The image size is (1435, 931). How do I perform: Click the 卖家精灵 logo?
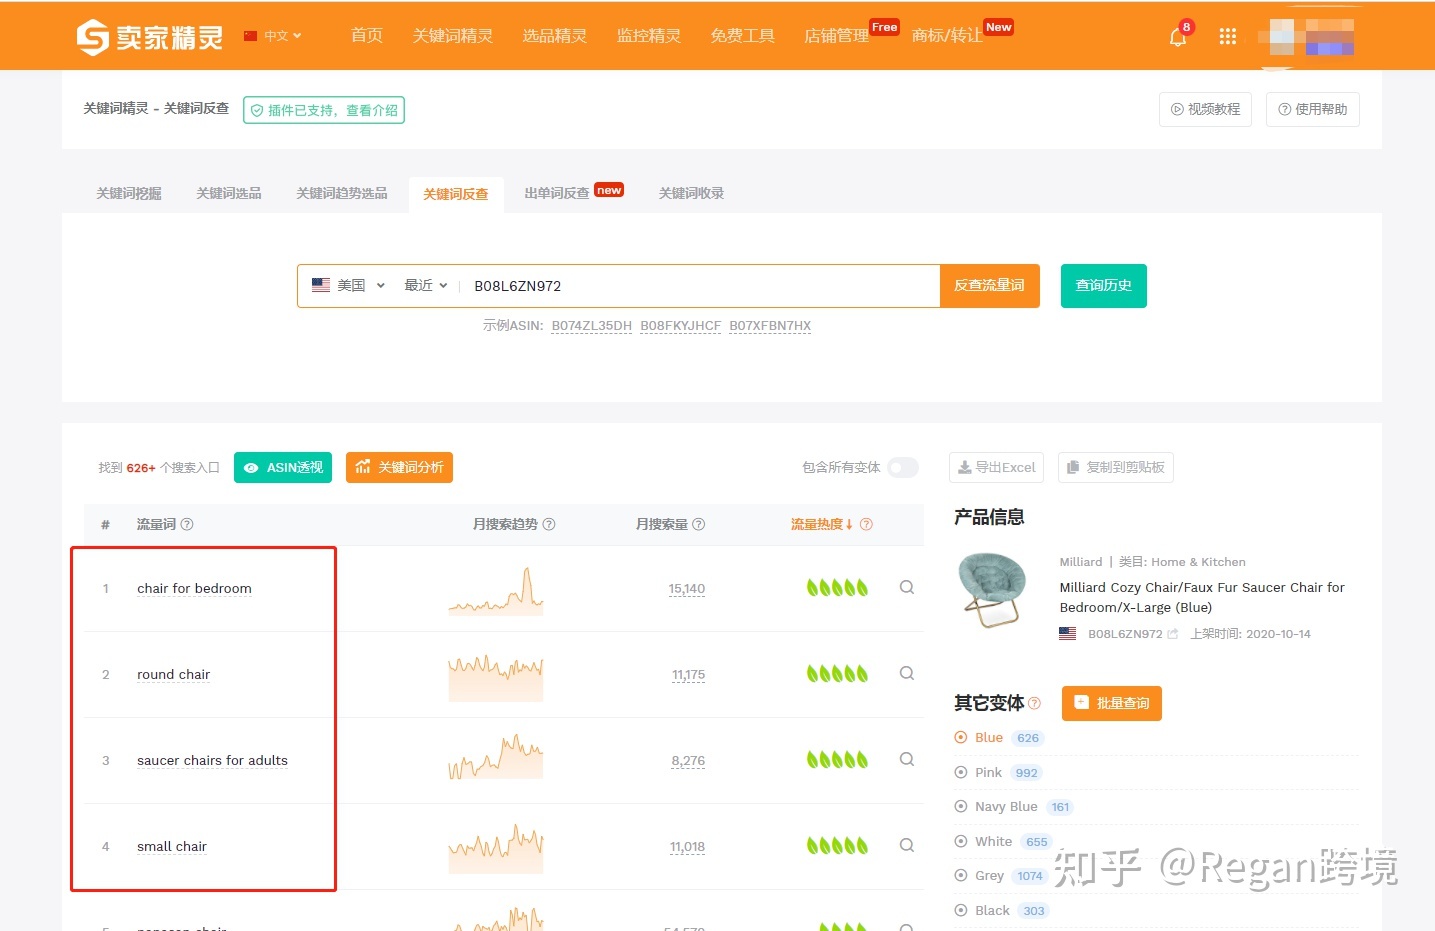pyautogui.click(x=150, y=37)
